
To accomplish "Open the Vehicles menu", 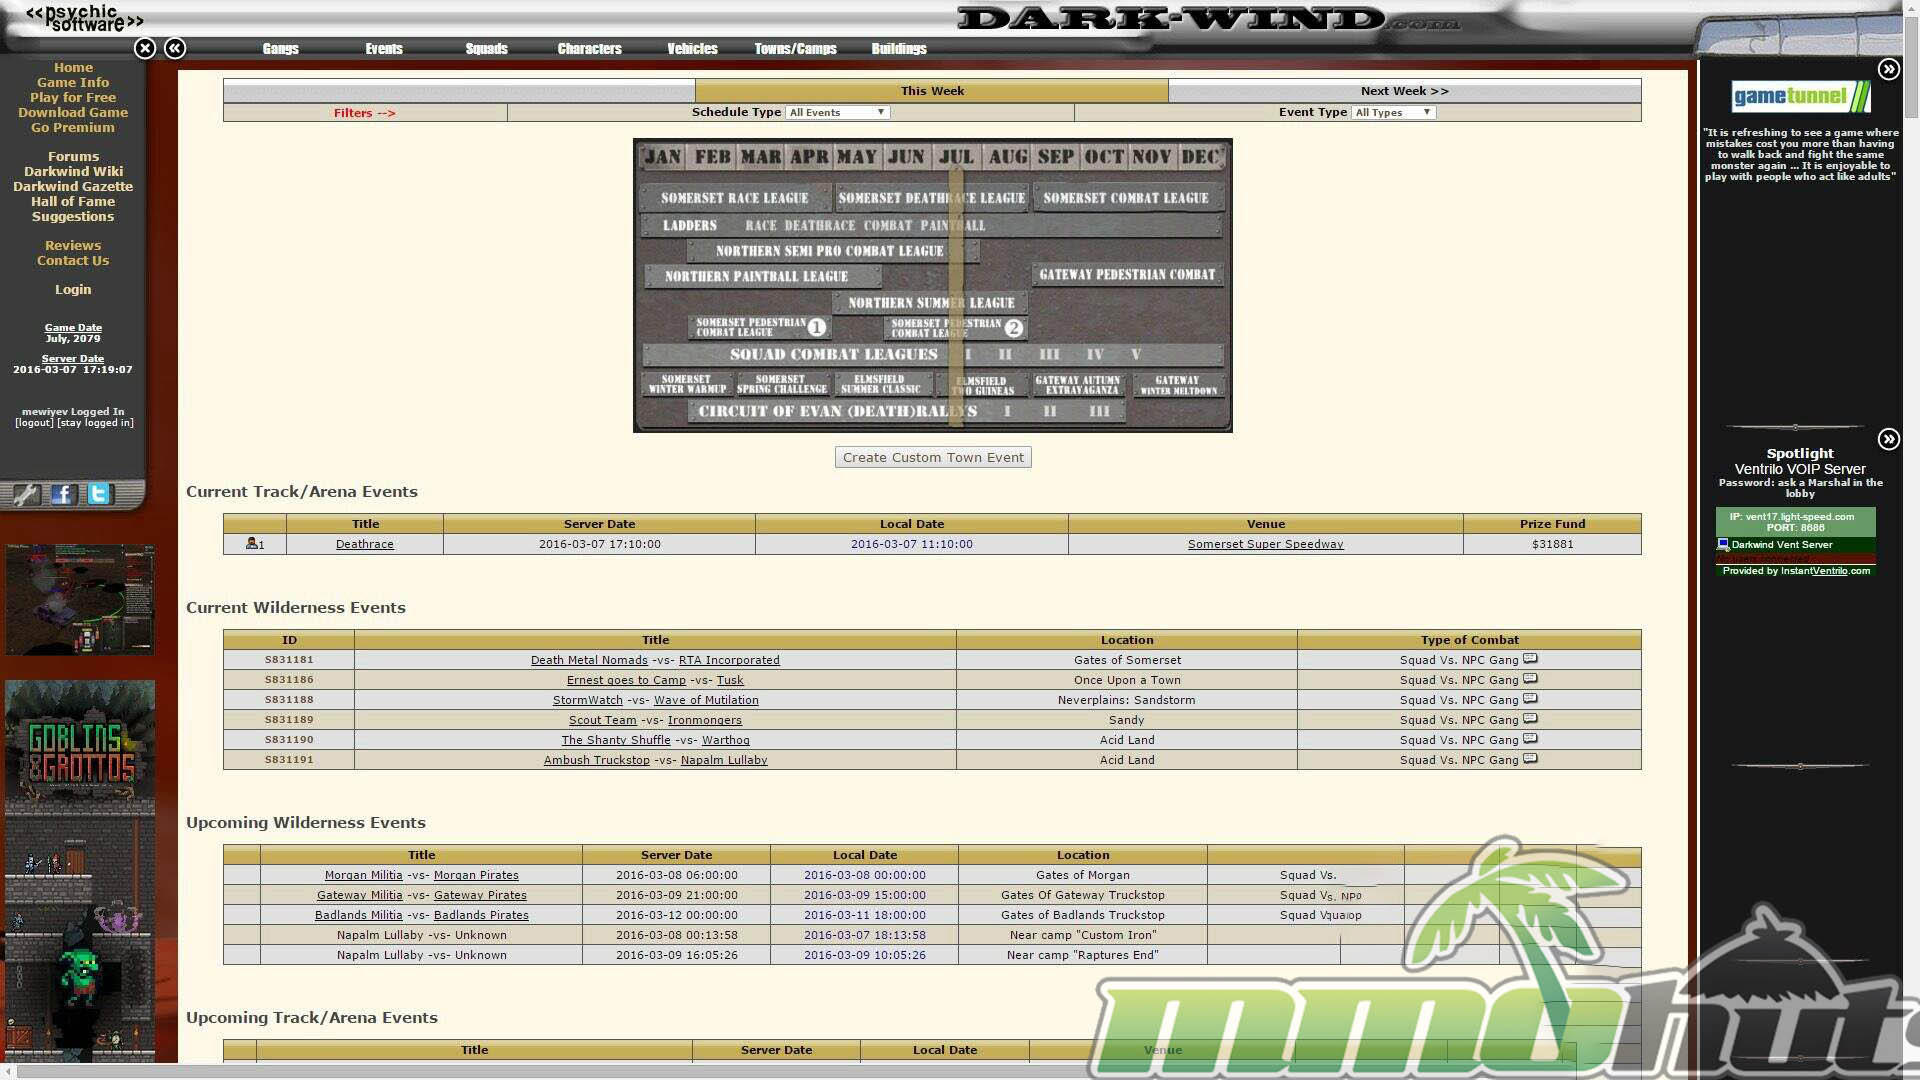I will coord(692,48).
